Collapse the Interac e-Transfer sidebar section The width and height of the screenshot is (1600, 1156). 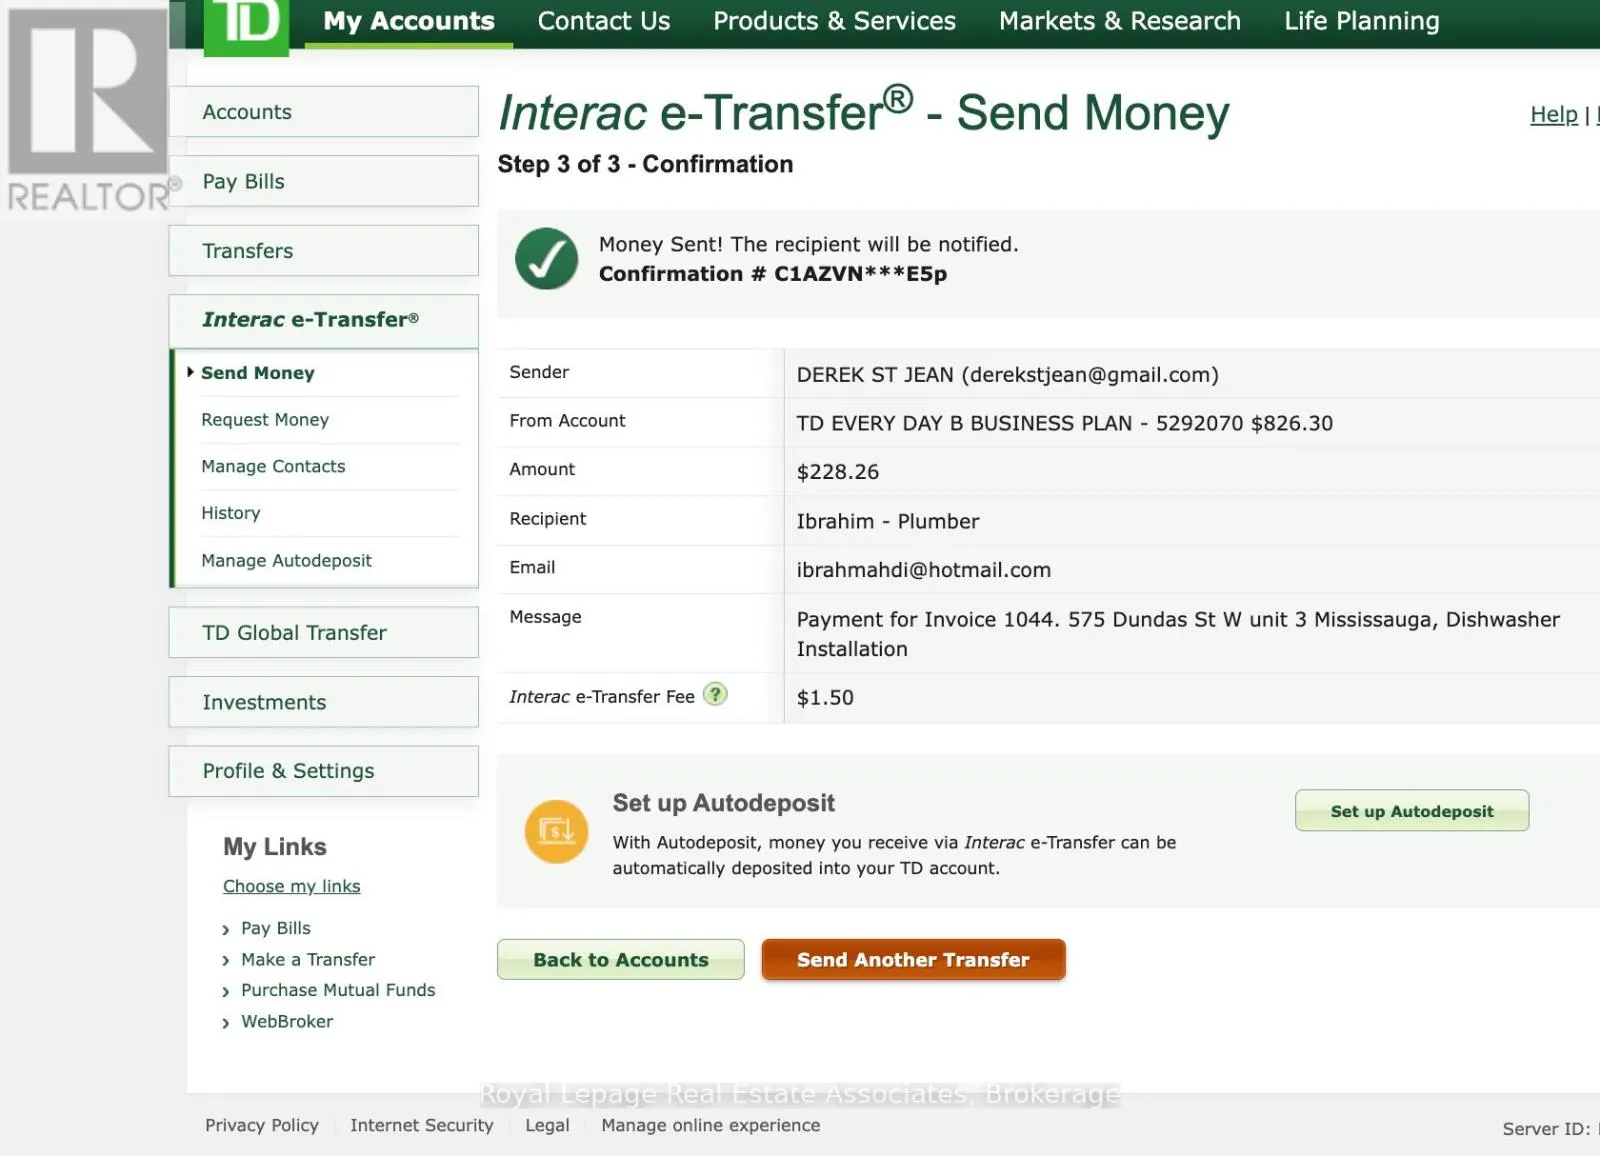pos(324,320)
